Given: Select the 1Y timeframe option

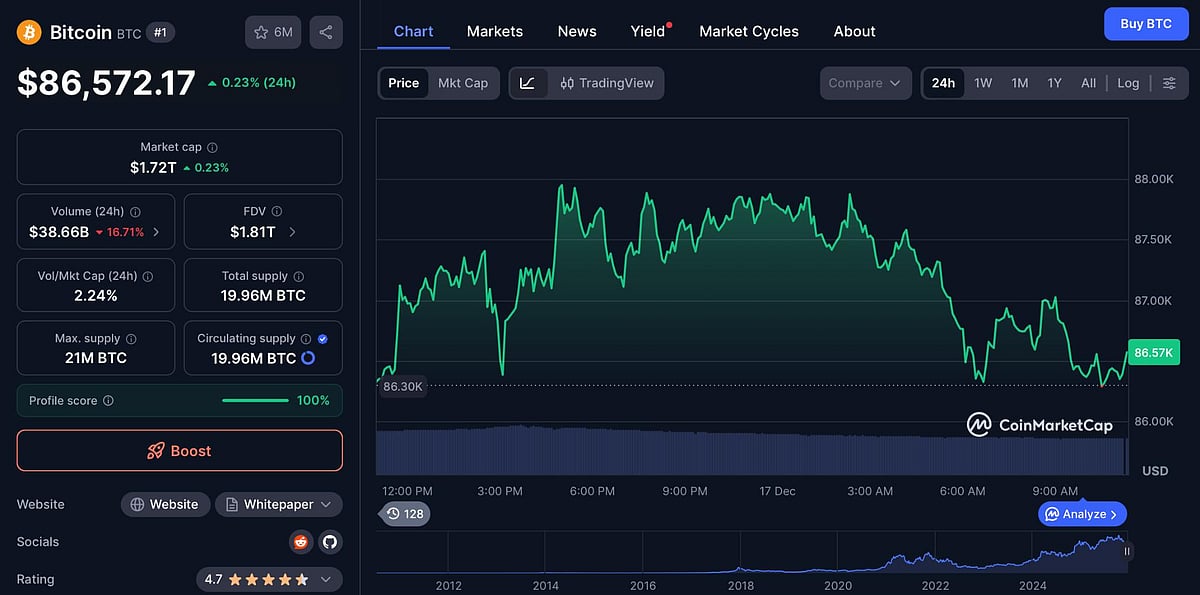Looking at the screenshot, I should [1054, 83].
